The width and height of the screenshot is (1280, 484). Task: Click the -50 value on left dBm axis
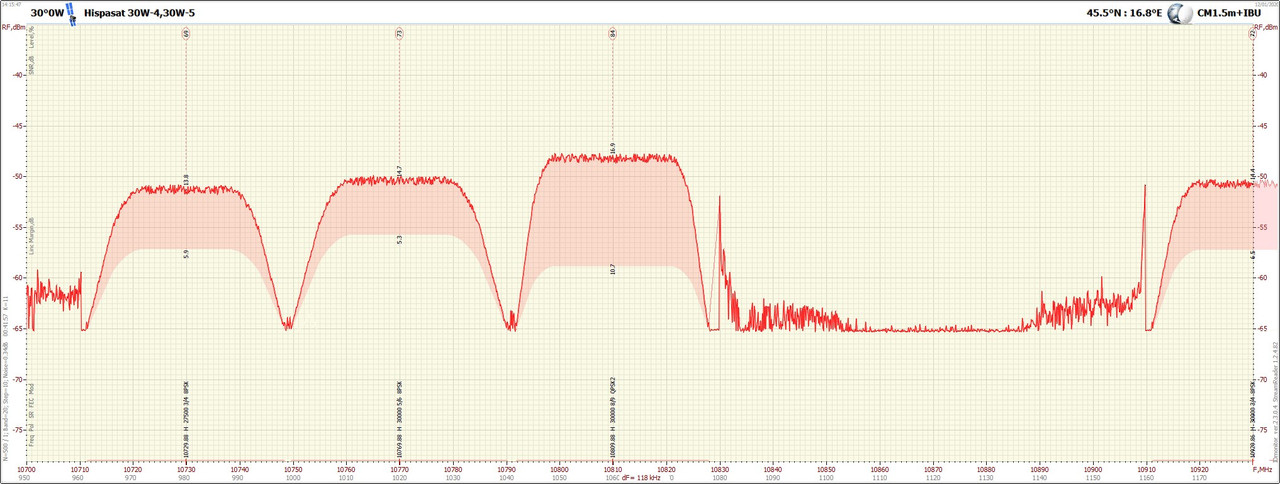click(x=17, y=176)
